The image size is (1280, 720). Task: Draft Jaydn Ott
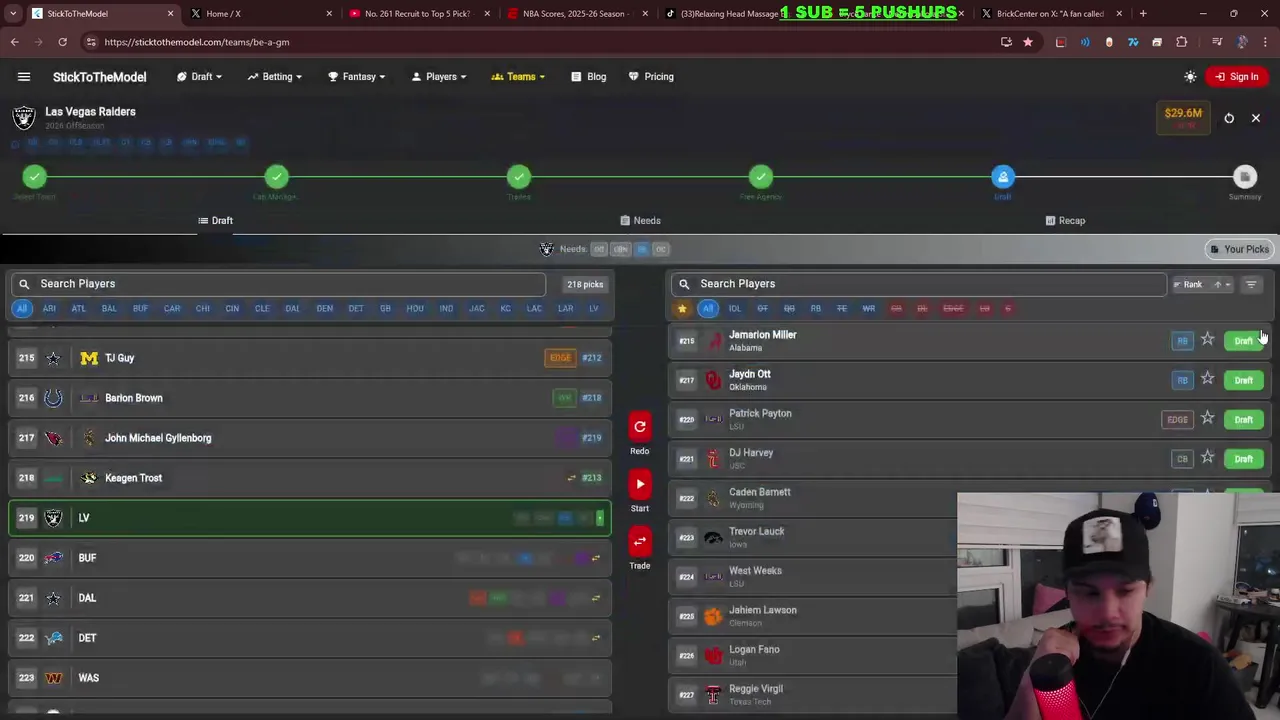pyautogui.click(x=1244, y=380)
